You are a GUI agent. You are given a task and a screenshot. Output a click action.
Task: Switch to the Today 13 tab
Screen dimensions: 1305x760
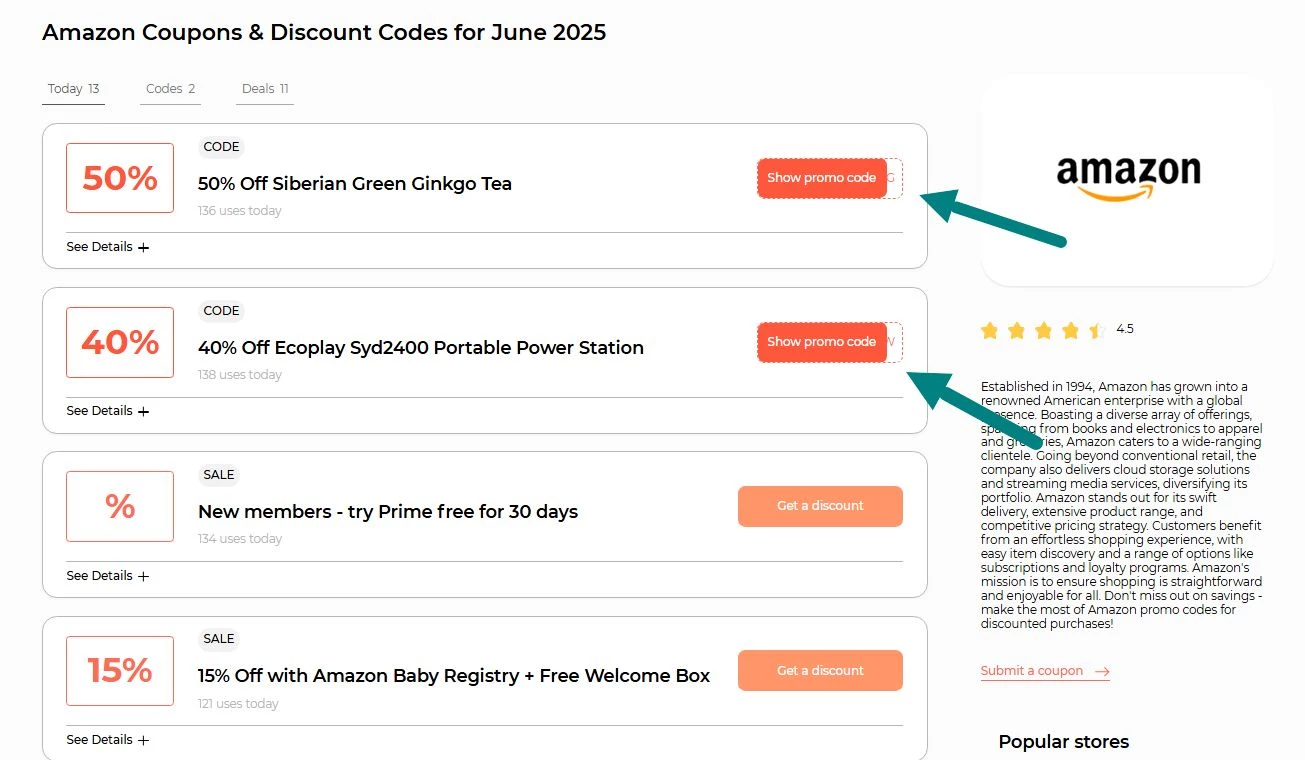[x=73, y=89]
